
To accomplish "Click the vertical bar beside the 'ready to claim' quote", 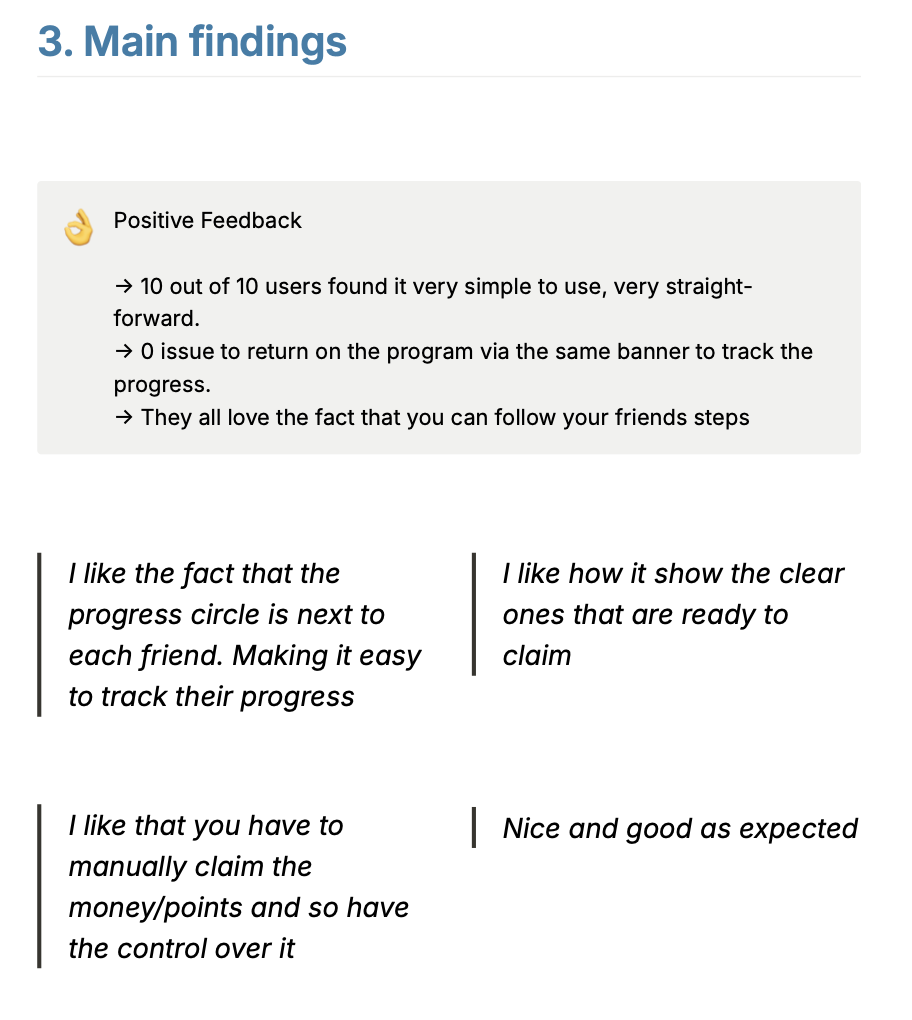I will point(473,614).
